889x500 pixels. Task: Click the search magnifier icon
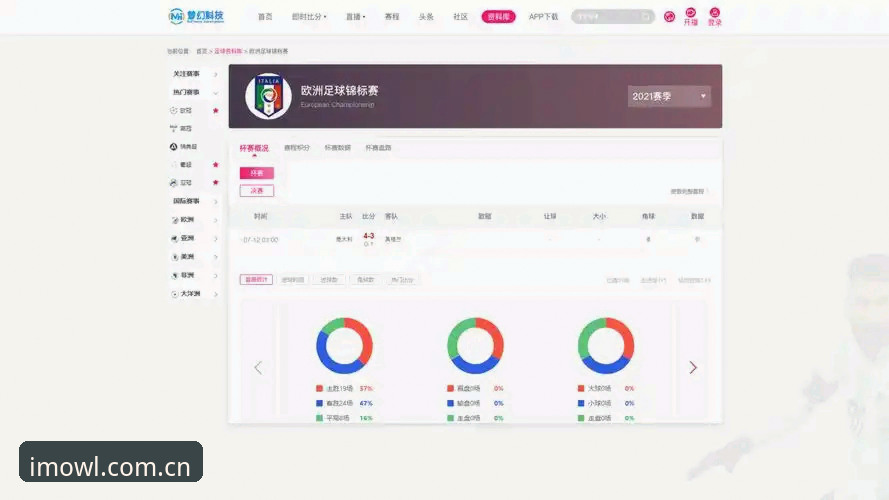coord(646,17)
